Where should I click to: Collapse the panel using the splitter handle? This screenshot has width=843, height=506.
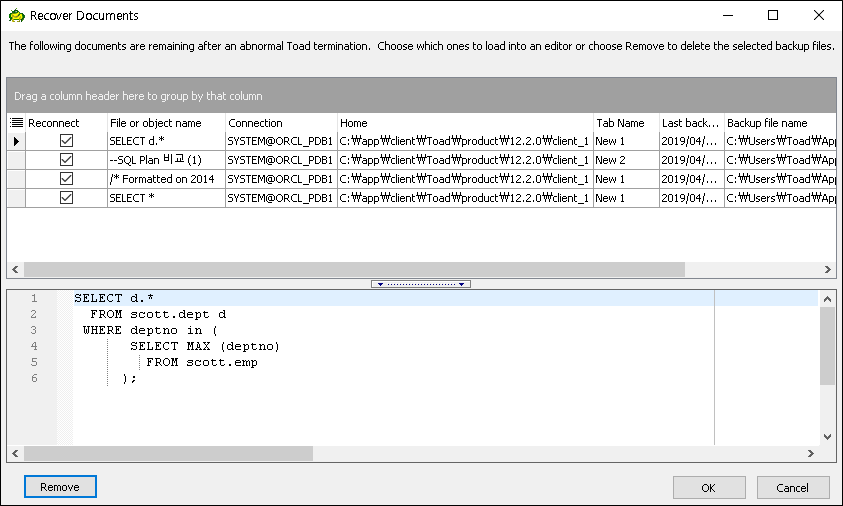click(x=420, y=284)
